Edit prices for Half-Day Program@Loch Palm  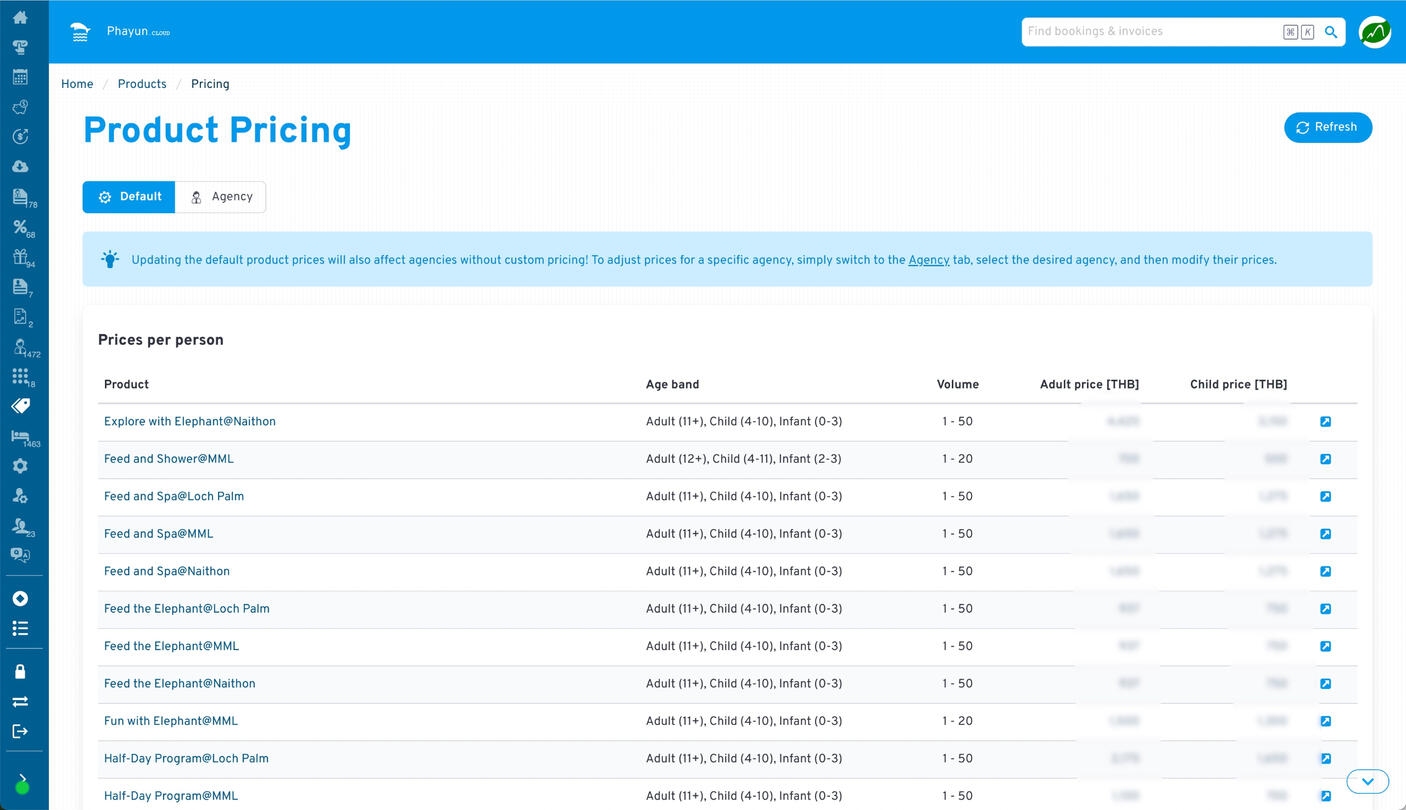1326,758
